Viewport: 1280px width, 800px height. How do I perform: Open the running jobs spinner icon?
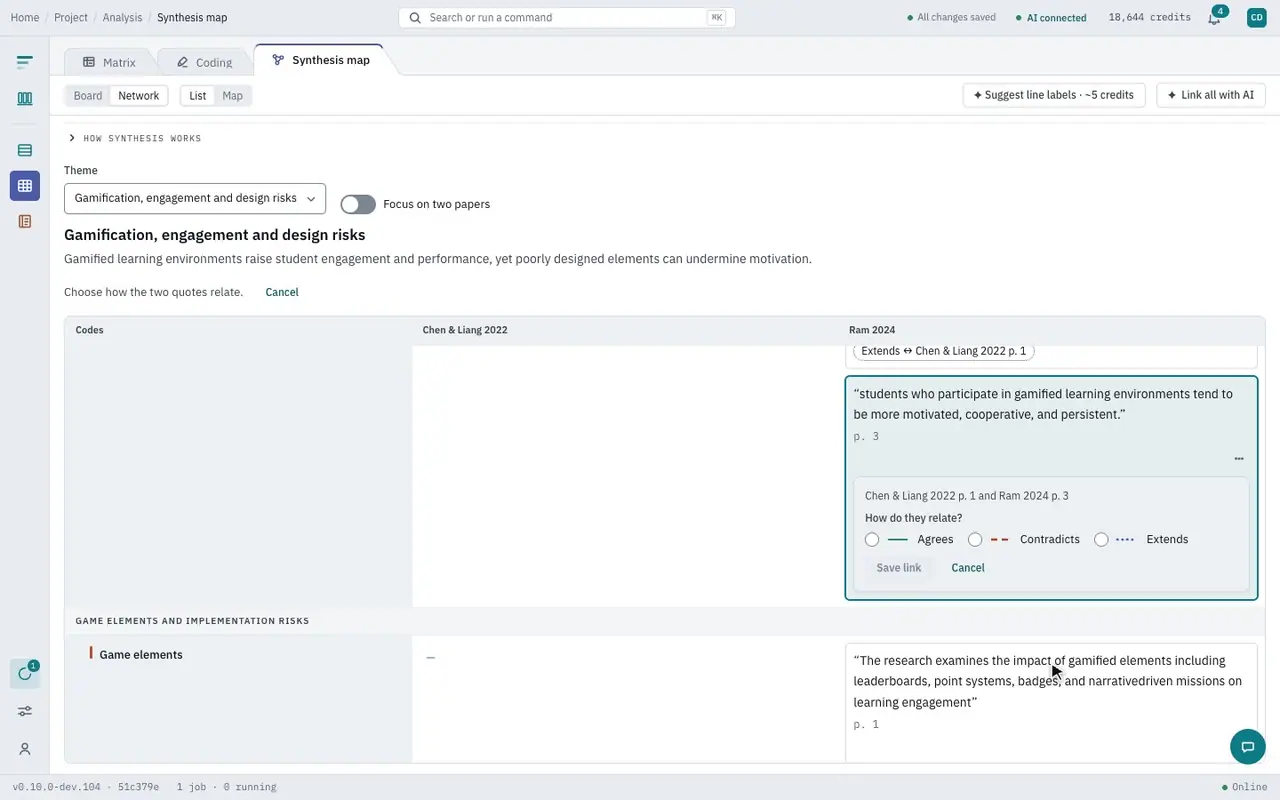point(25,674)
